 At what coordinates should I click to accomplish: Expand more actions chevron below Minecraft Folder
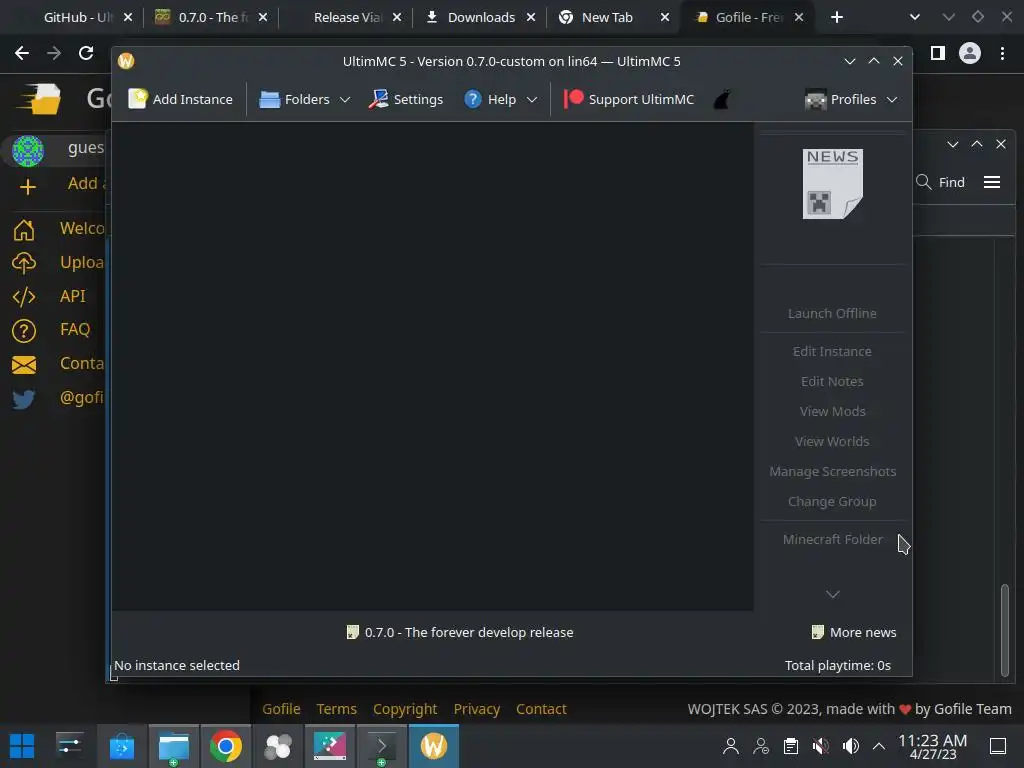(833, 594)
